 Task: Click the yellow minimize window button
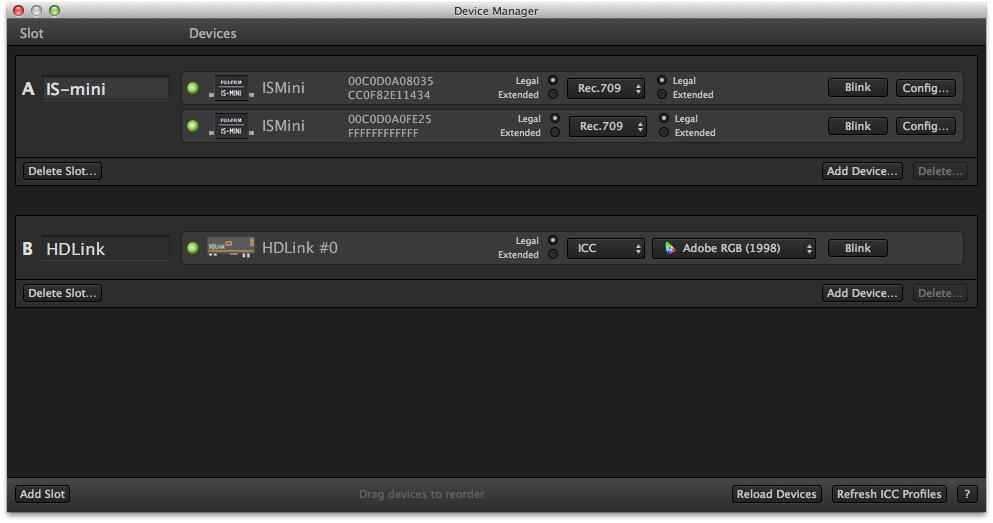pos(37,11)
